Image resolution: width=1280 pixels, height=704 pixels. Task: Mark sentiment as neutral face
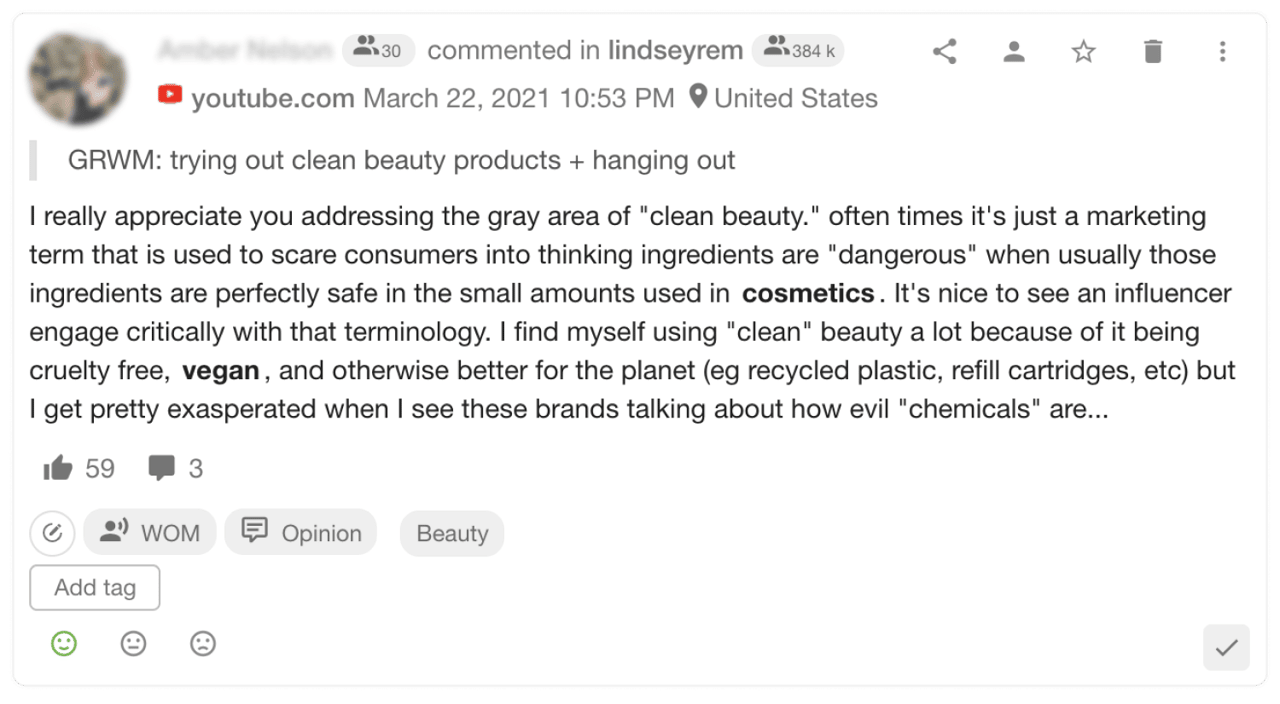133,644
